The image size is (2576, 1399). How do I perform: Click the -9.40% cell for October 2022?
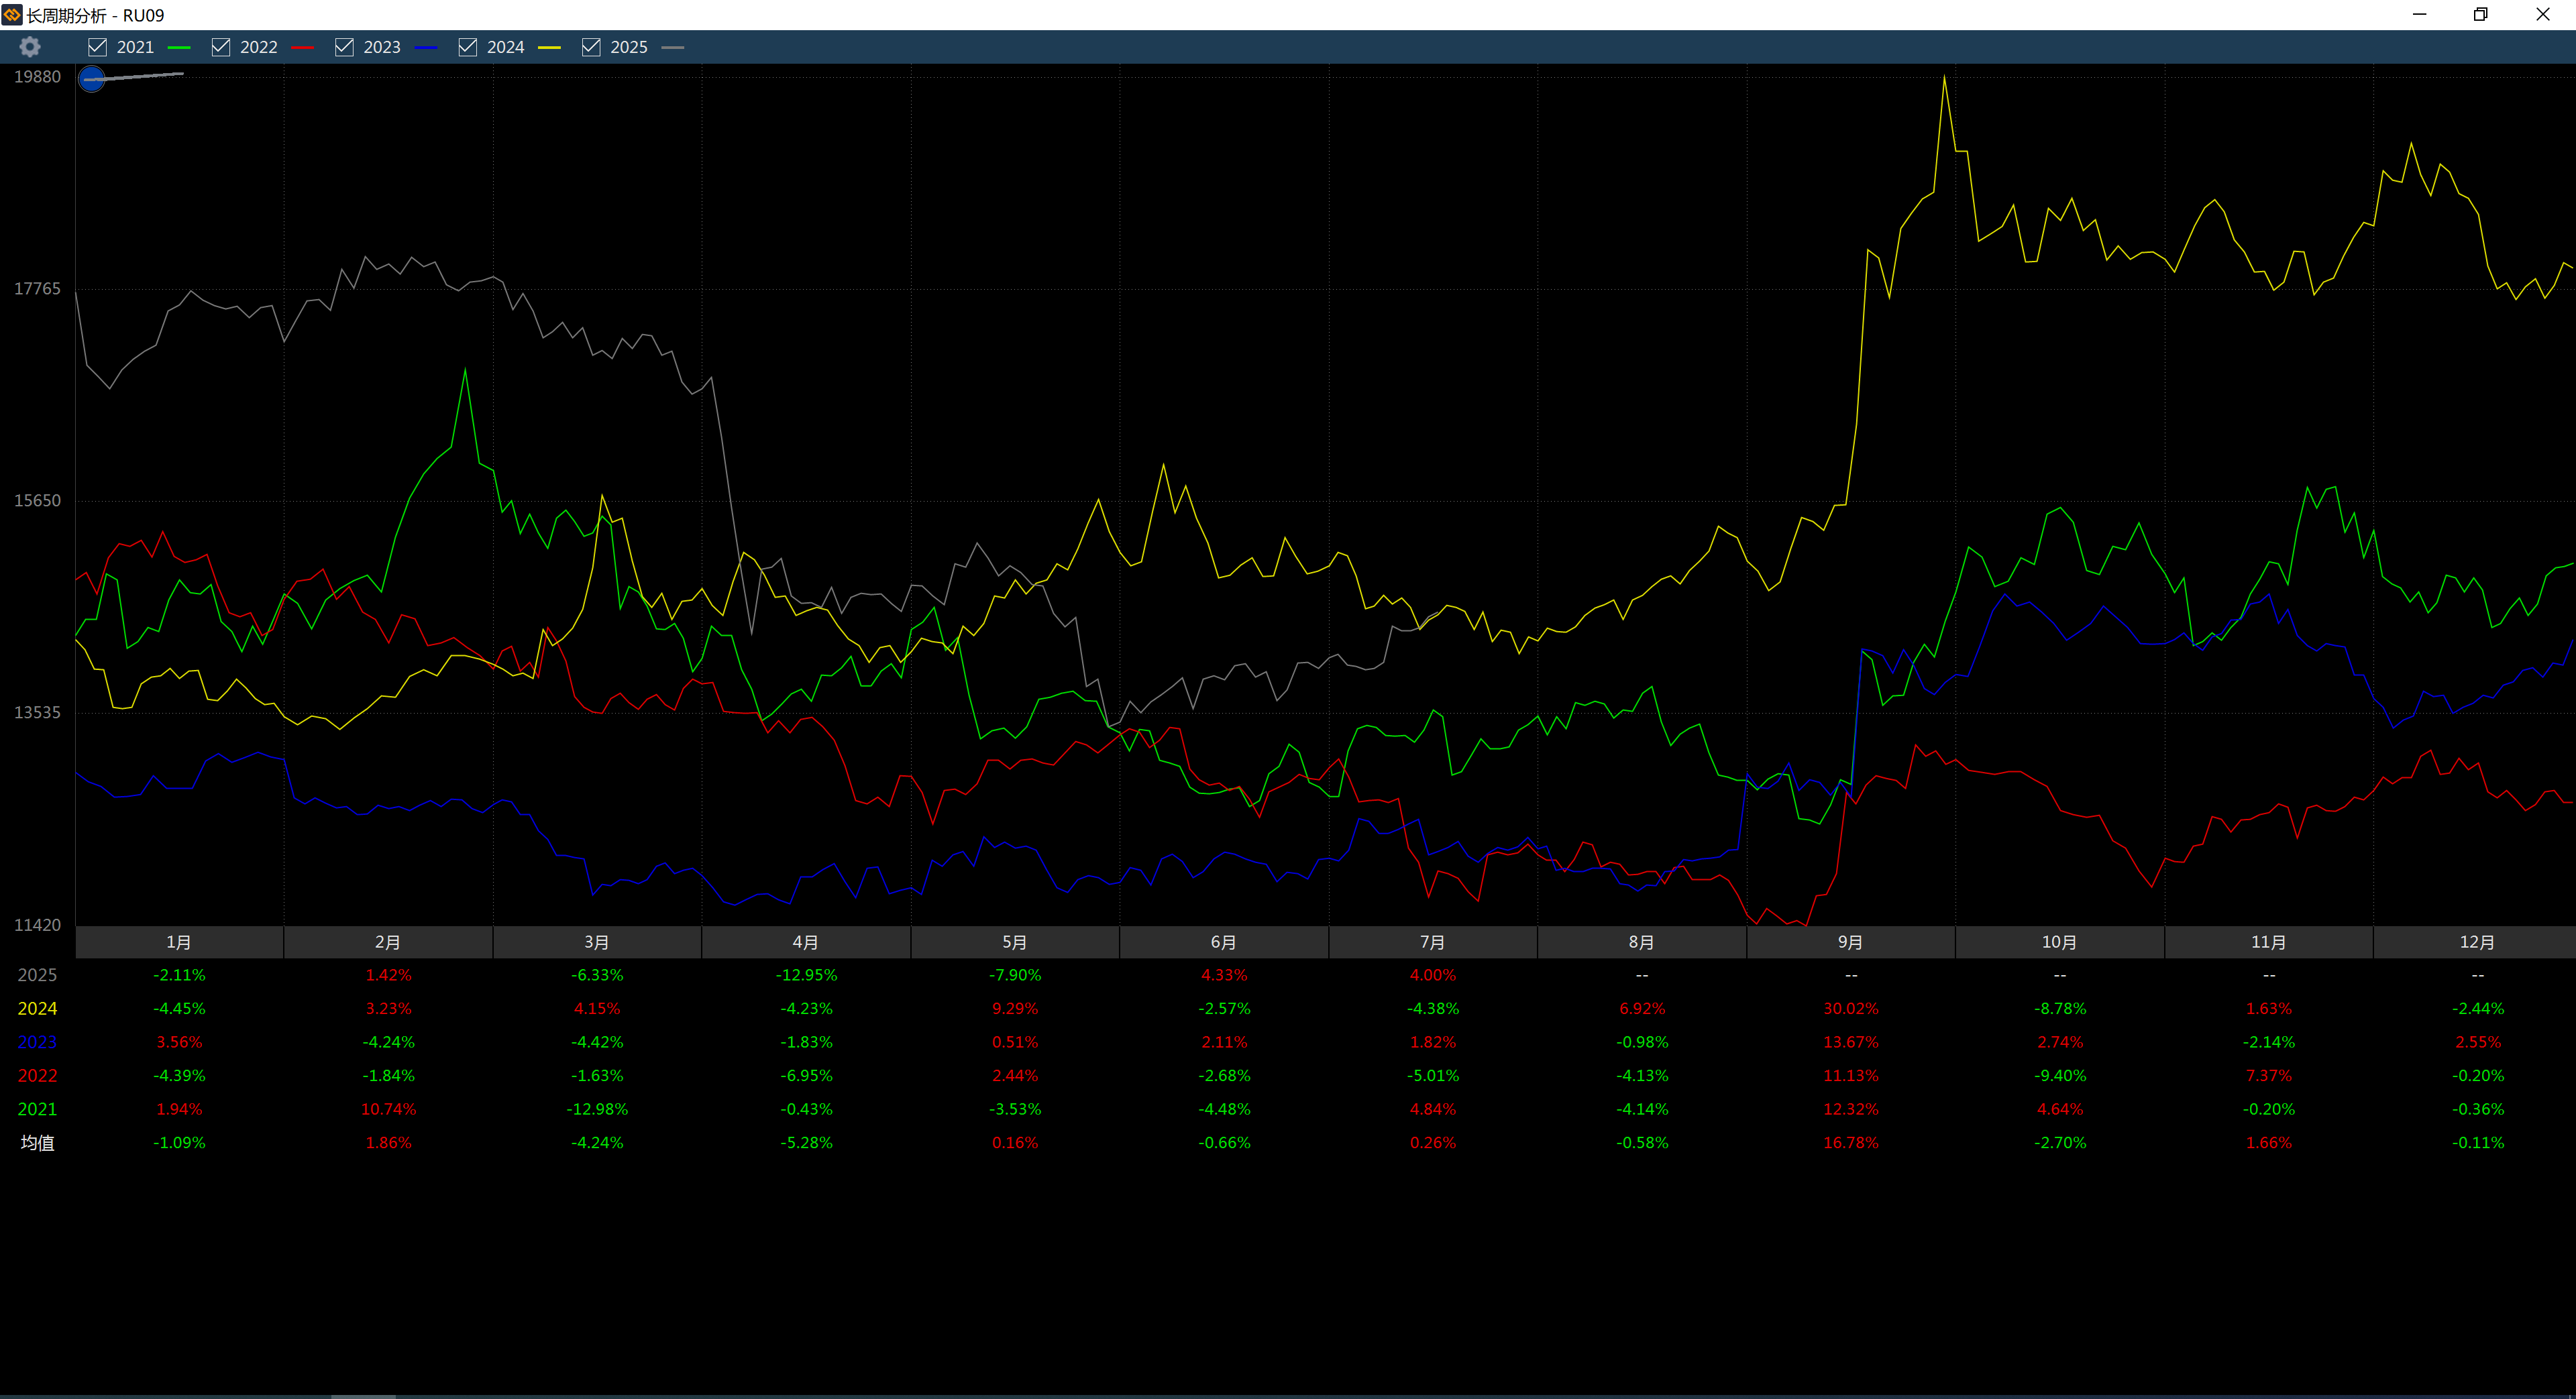[x=2060, y=1076]
